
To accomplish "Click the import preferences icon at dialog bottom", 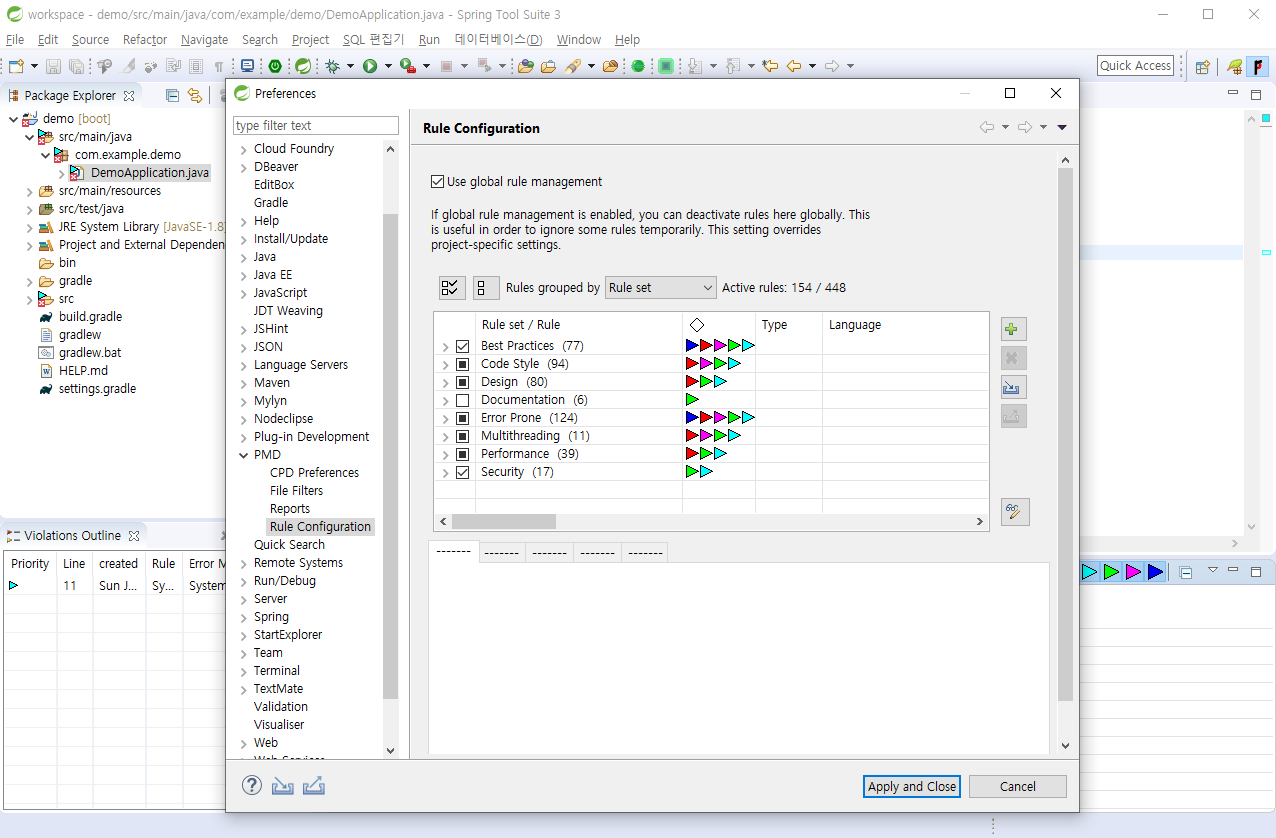I will point(283,786).
